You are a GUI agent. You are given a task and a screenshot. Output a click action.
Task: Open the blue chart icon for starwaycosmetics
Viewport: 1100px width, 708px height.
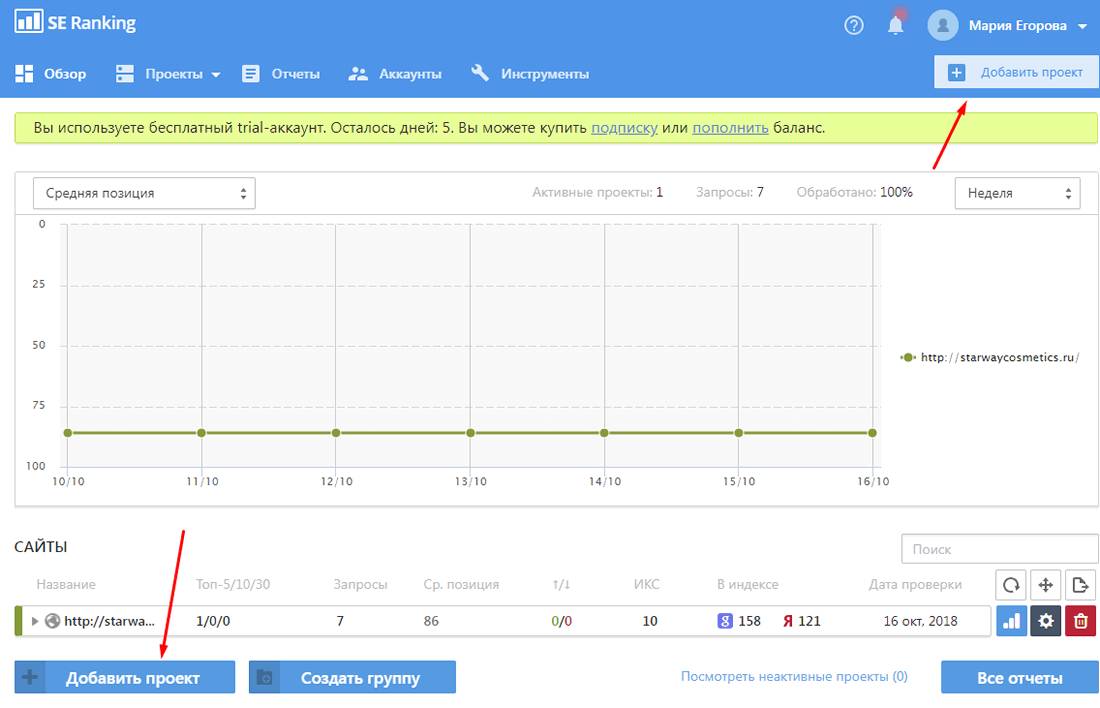click(1012, 621)
